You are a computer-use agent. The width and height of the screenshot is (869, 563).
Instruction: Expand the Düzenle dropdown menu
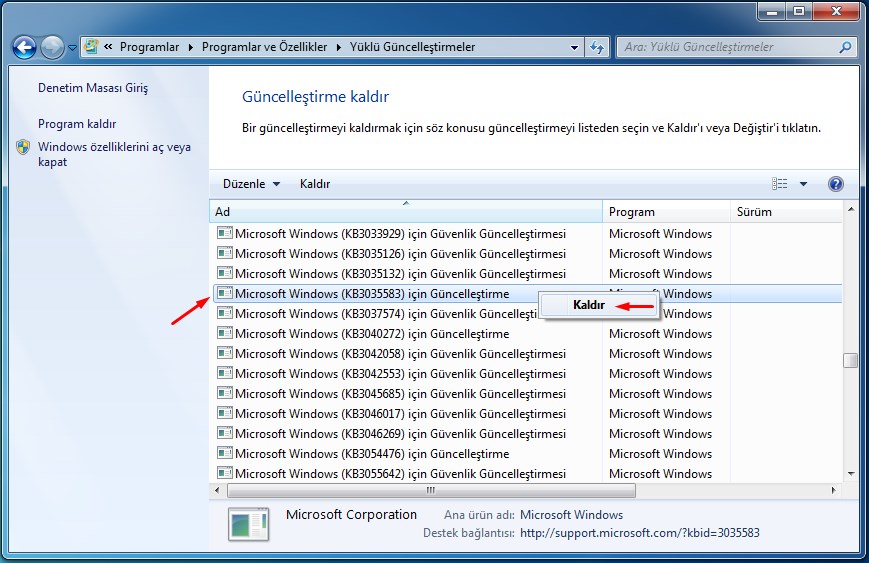tap(251, 184)
